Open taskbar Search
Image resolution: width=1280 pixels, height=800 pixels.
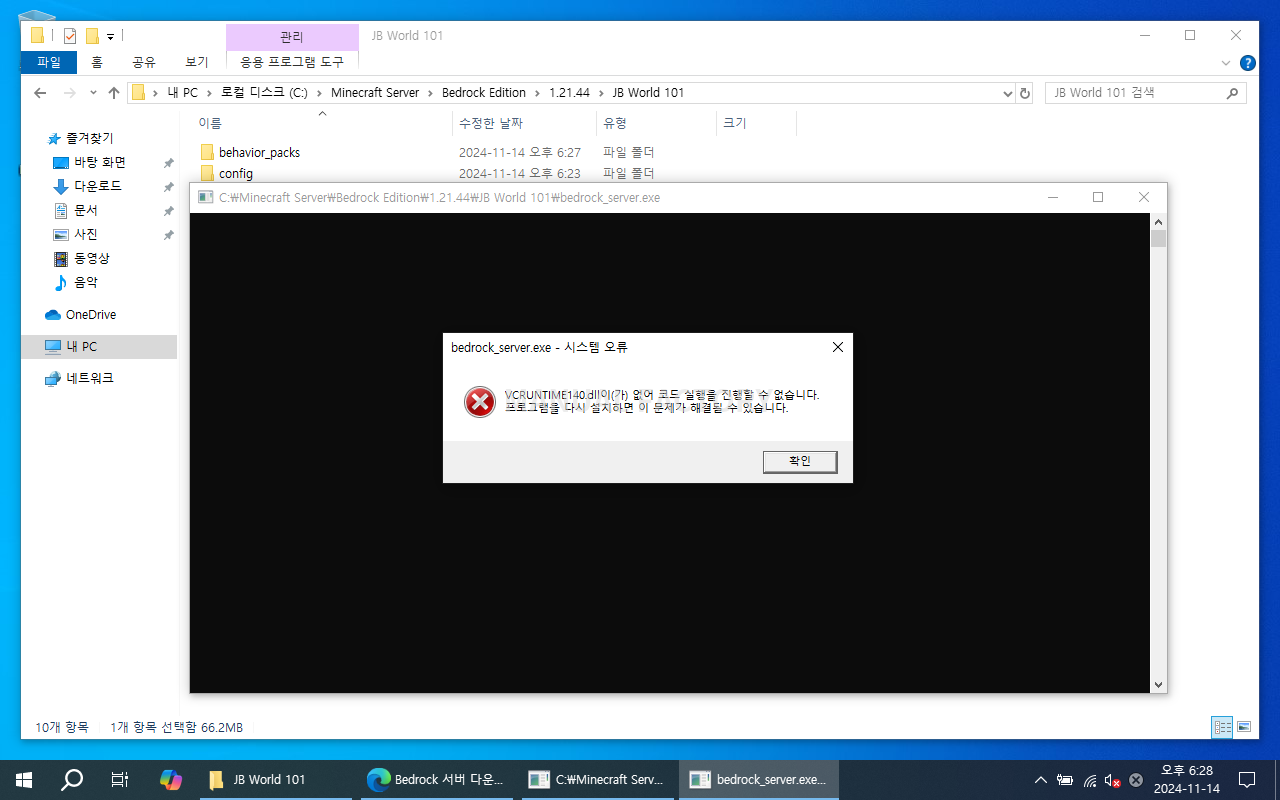[72, 779]
